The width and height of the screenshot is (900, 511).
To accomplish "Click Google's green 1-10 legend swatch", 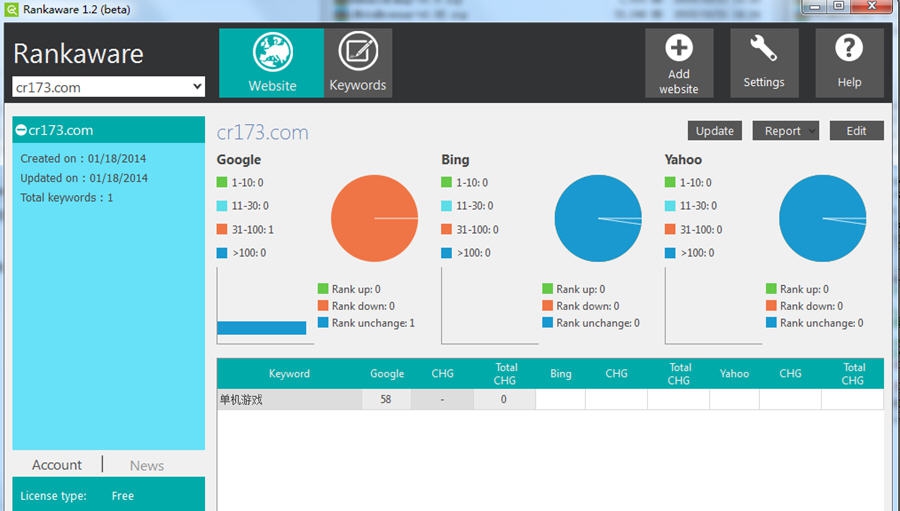I will (x=222, y=182).
